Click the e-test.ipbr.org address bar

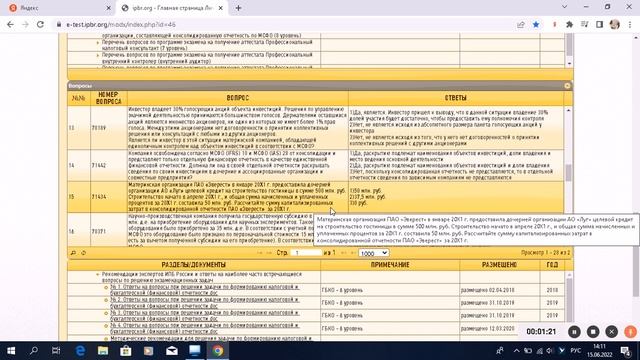[286, 24]
